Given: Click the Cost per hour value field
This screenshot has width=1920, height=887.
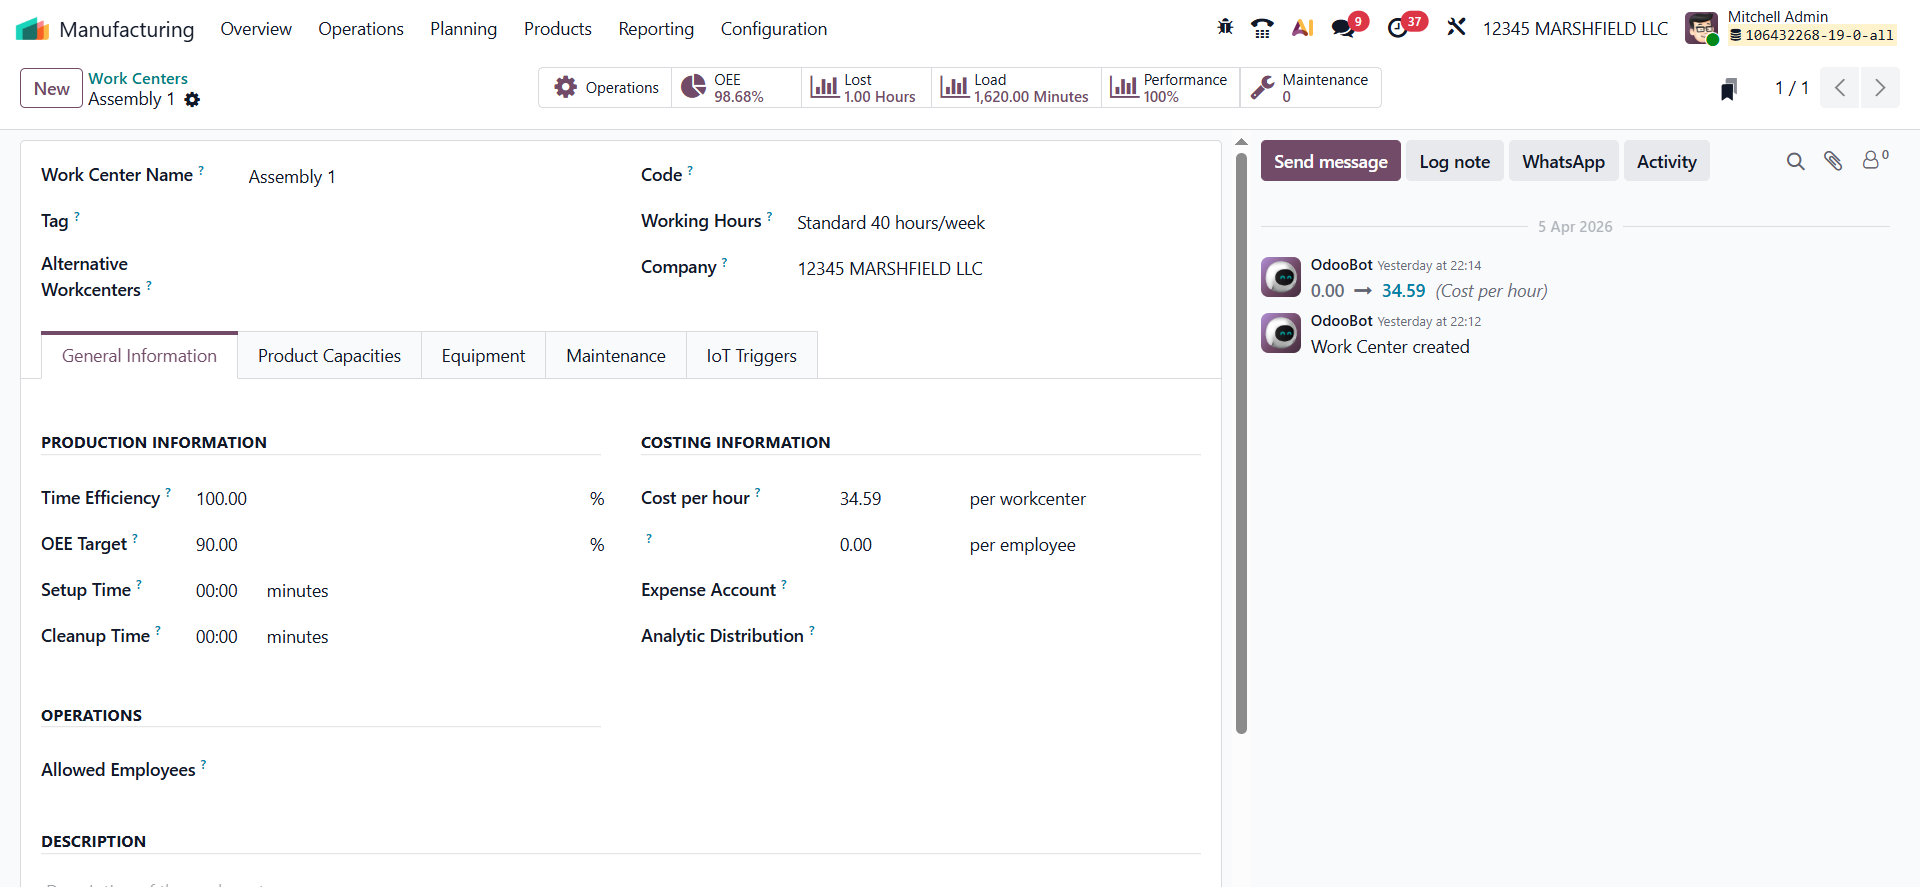Looking at the screenshot, I should (x=890, y=499).
